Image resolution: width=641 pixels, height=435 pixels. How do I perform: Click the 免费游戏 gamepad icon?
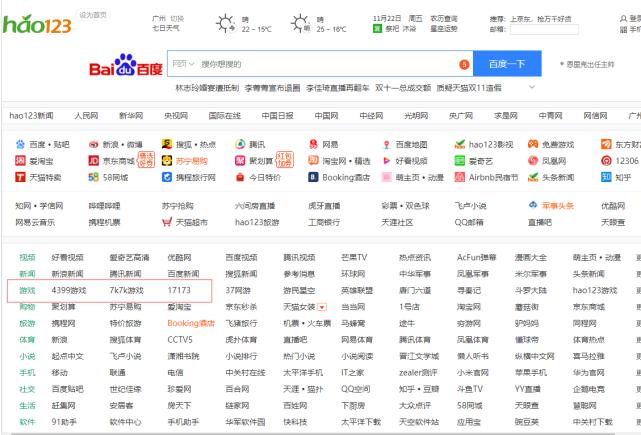[x=533, y=144]
